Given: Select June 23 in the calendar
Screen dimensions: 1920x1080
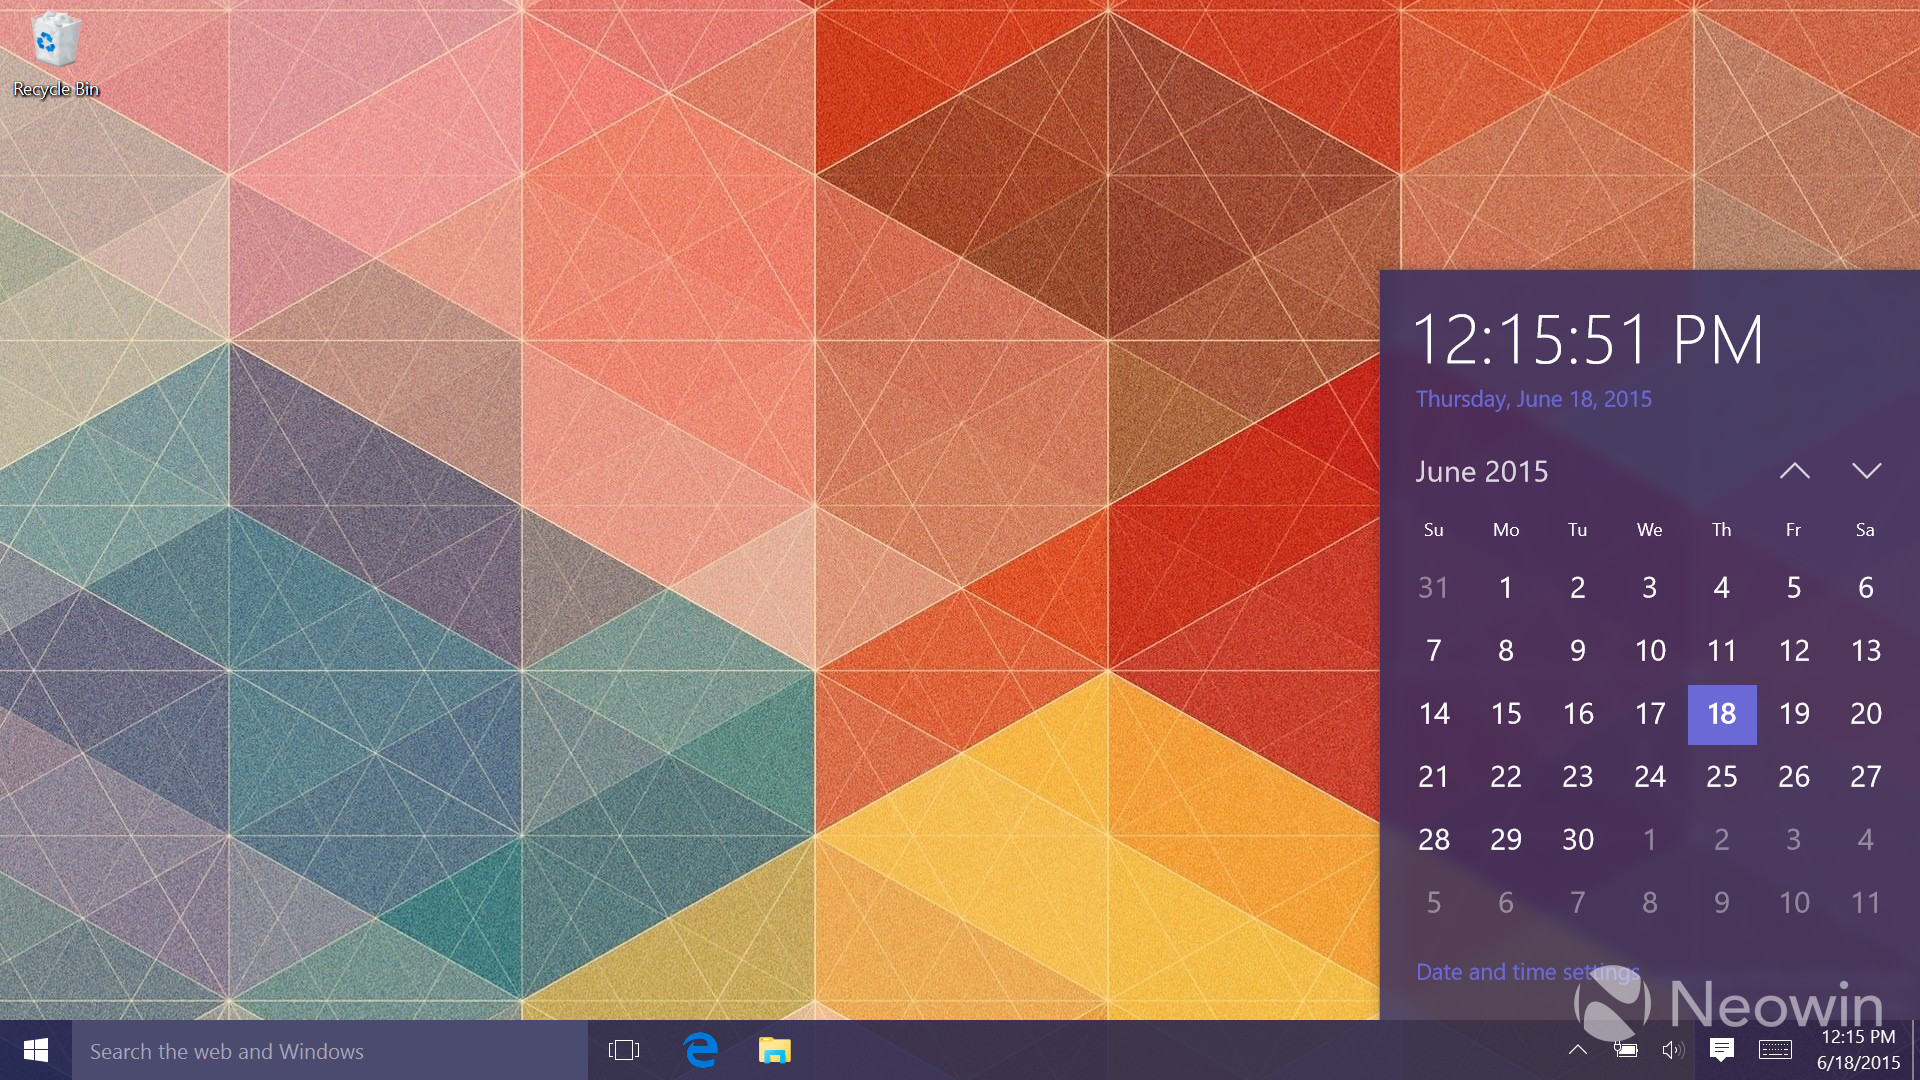Looking at the screenshot, I should pos(1578,777).
